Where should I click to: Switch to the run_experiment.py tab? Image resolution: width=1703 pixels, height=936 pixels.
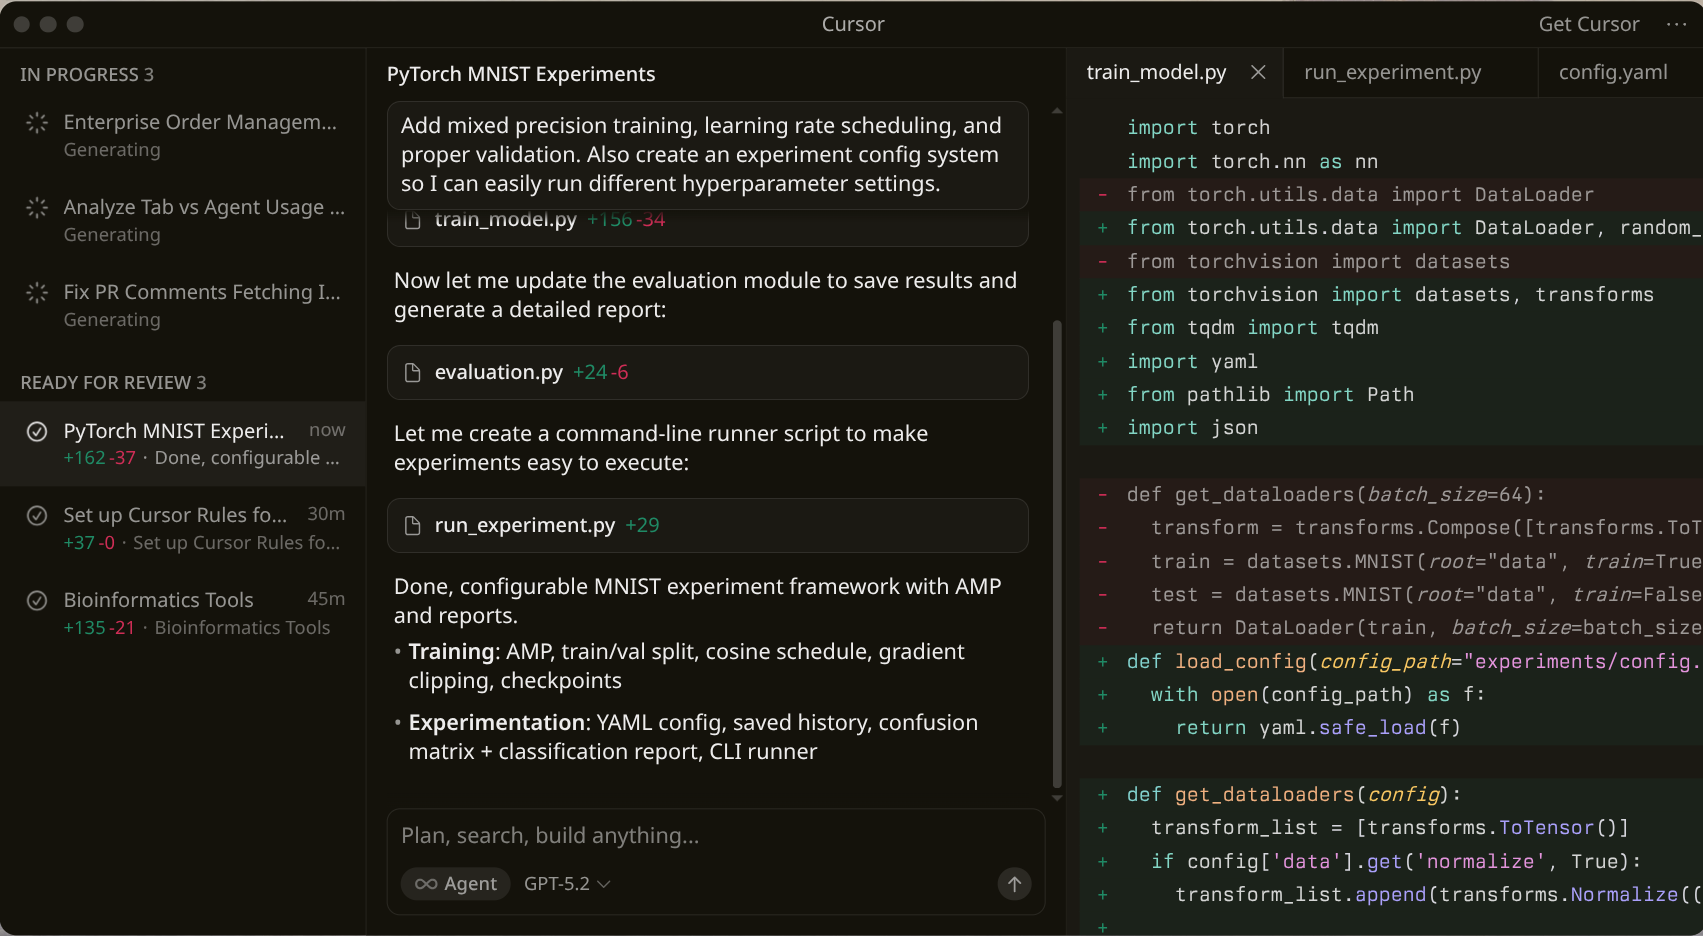point(1392,72)
